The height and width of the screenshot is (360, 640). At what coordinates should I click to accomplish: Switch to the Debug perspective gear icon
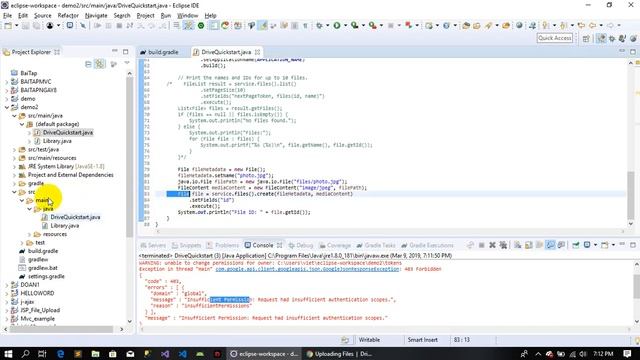pos(612,38)
